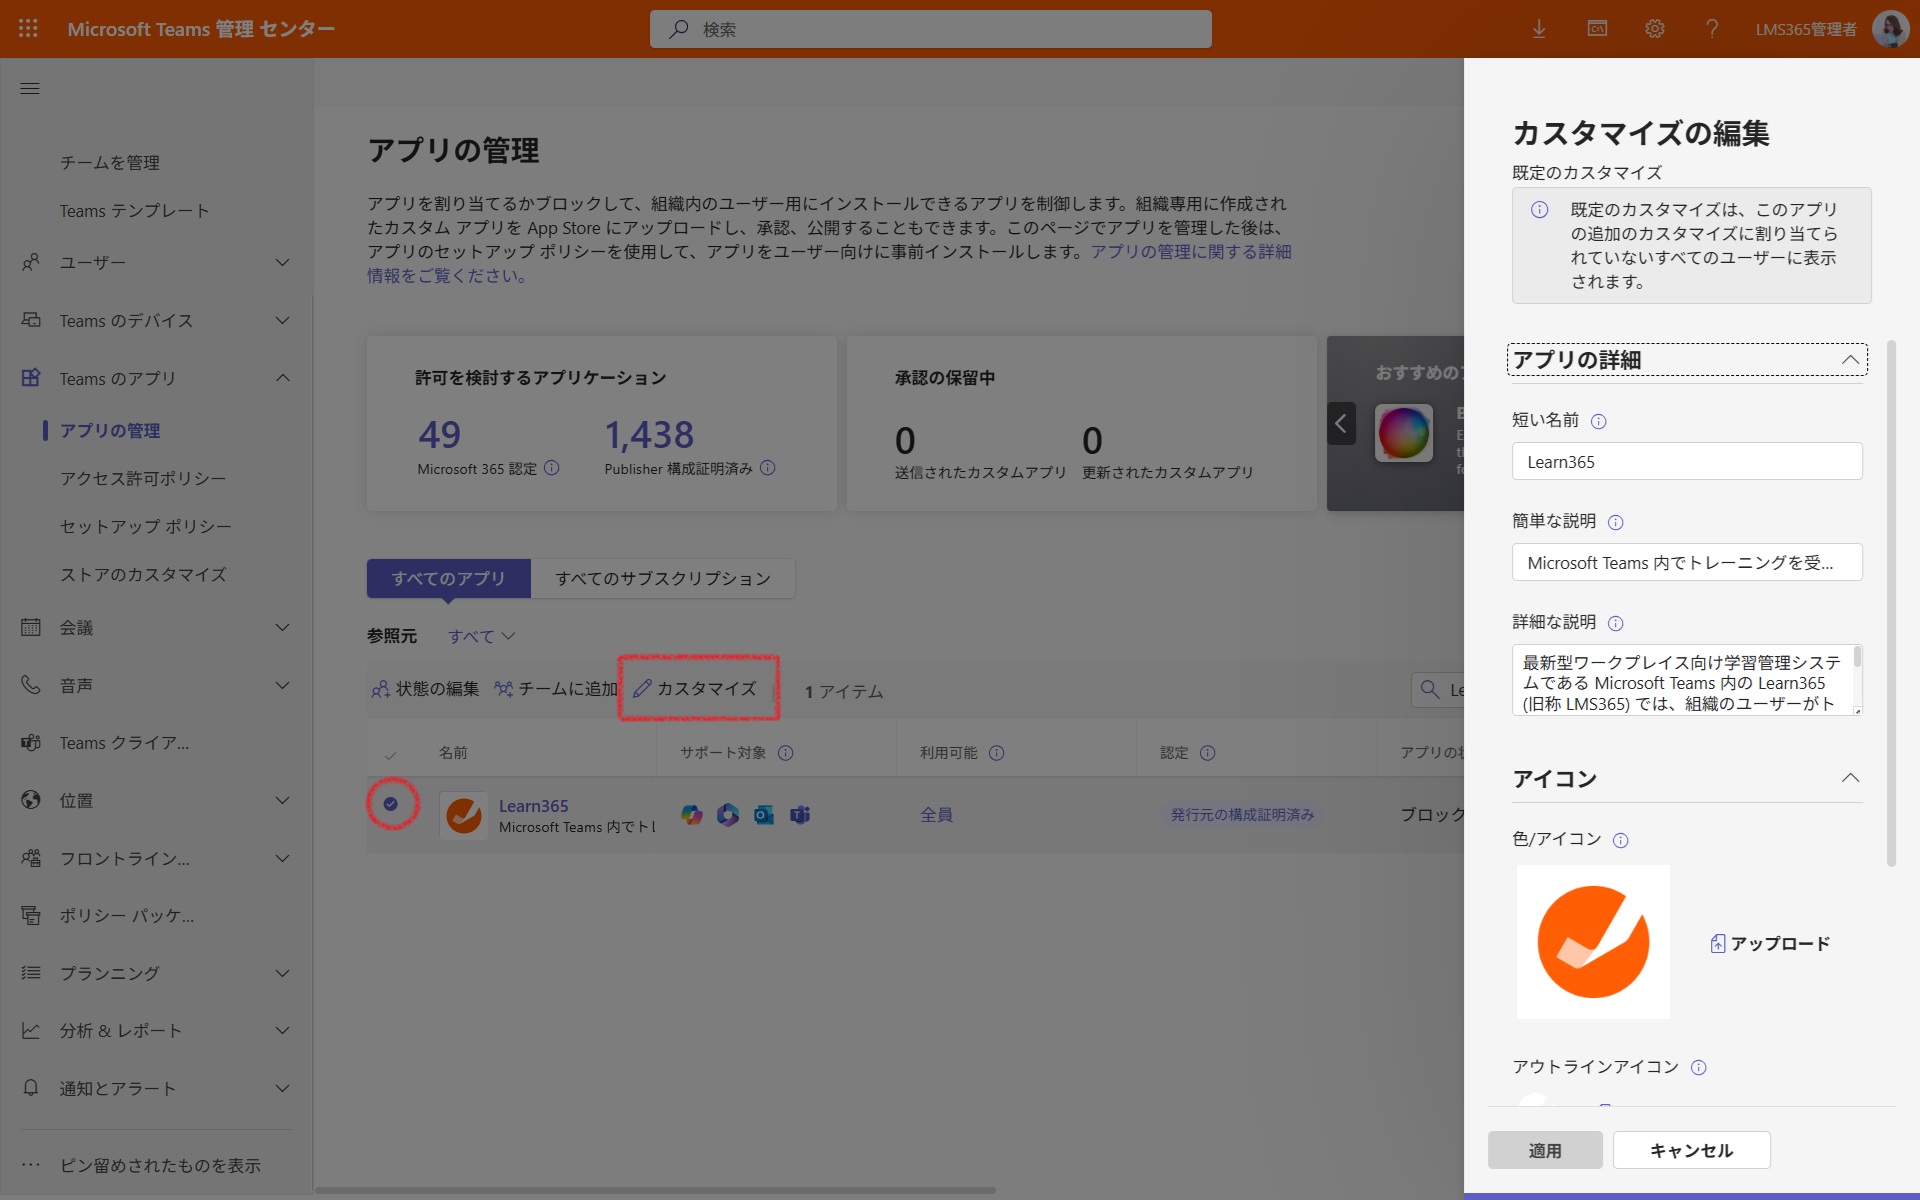
Task: Open アクセス許可ポリシー in sidebar
Action: click(x=143, y=479)
